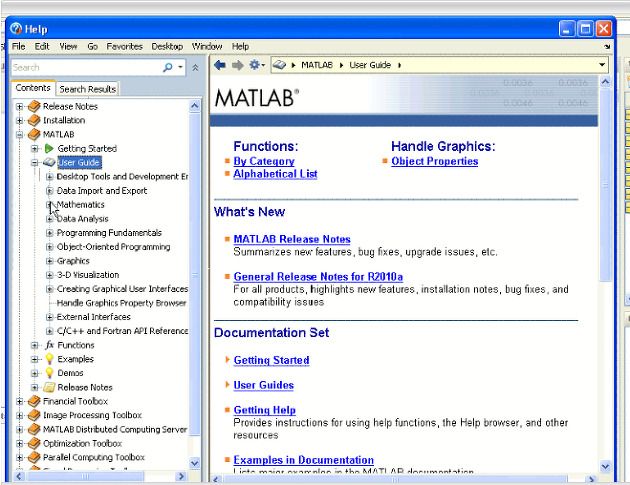630x485 pixels.
Task: Click the Optimization Toolbox book icon
Action: tap(34, 443)
